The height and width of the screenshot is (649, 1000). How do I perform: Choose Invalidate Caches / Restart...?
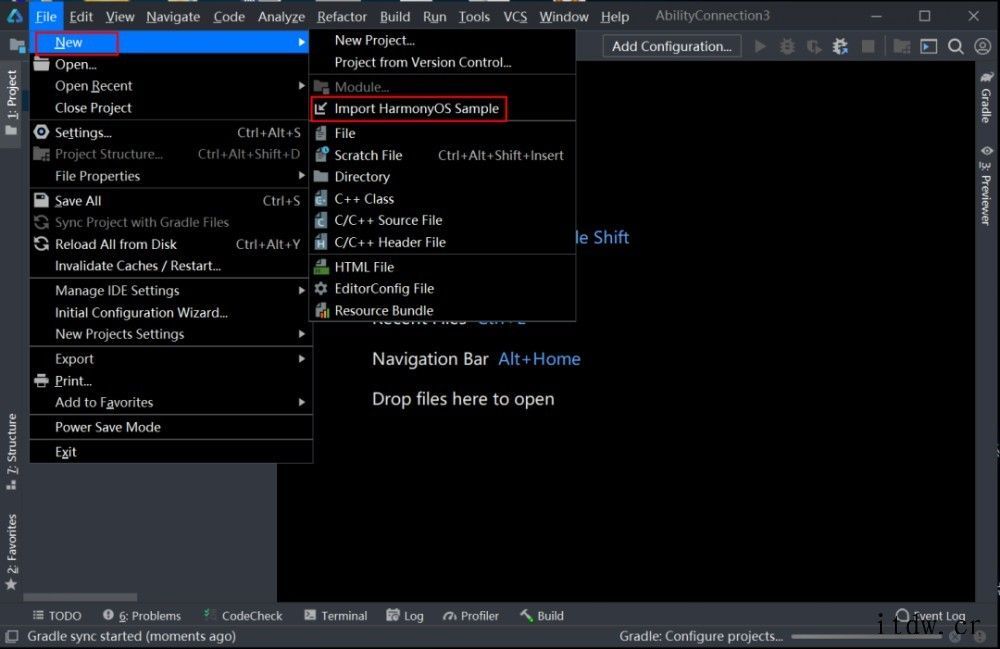click(171, 266)
